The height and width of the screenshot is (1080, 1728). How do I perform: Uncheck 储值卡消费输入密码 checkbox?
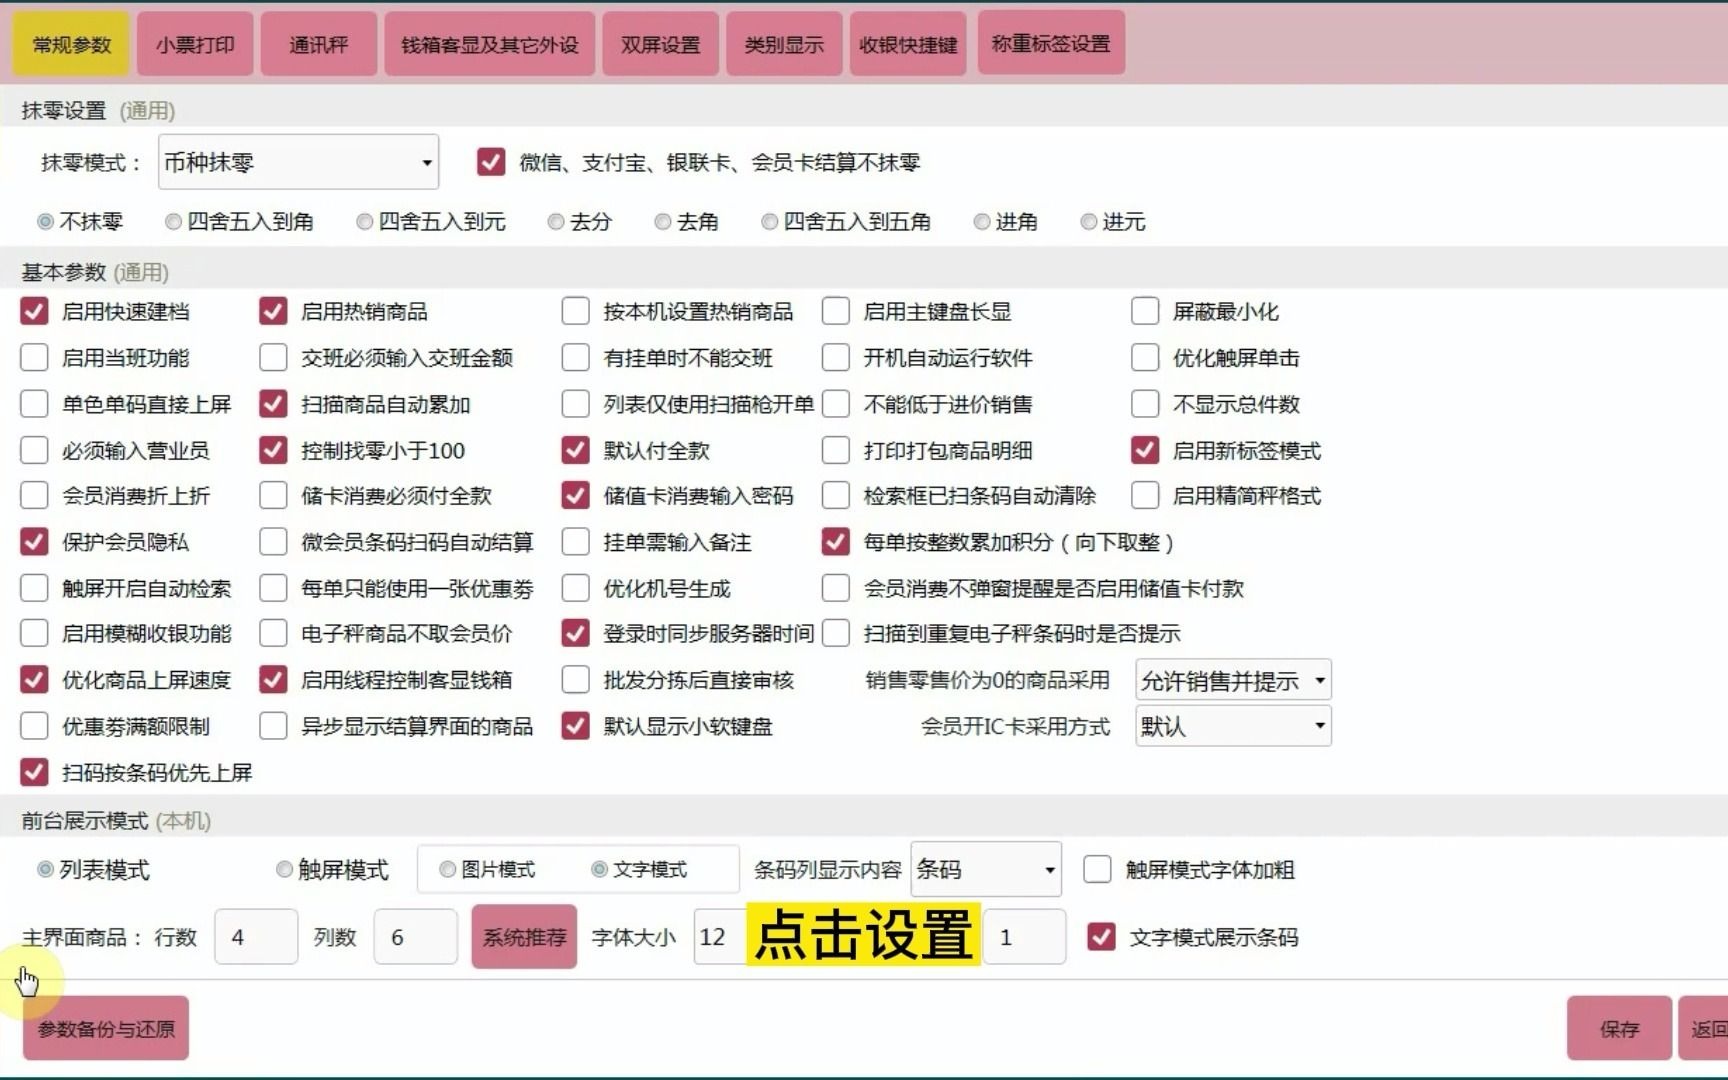[x=575, y=495]
